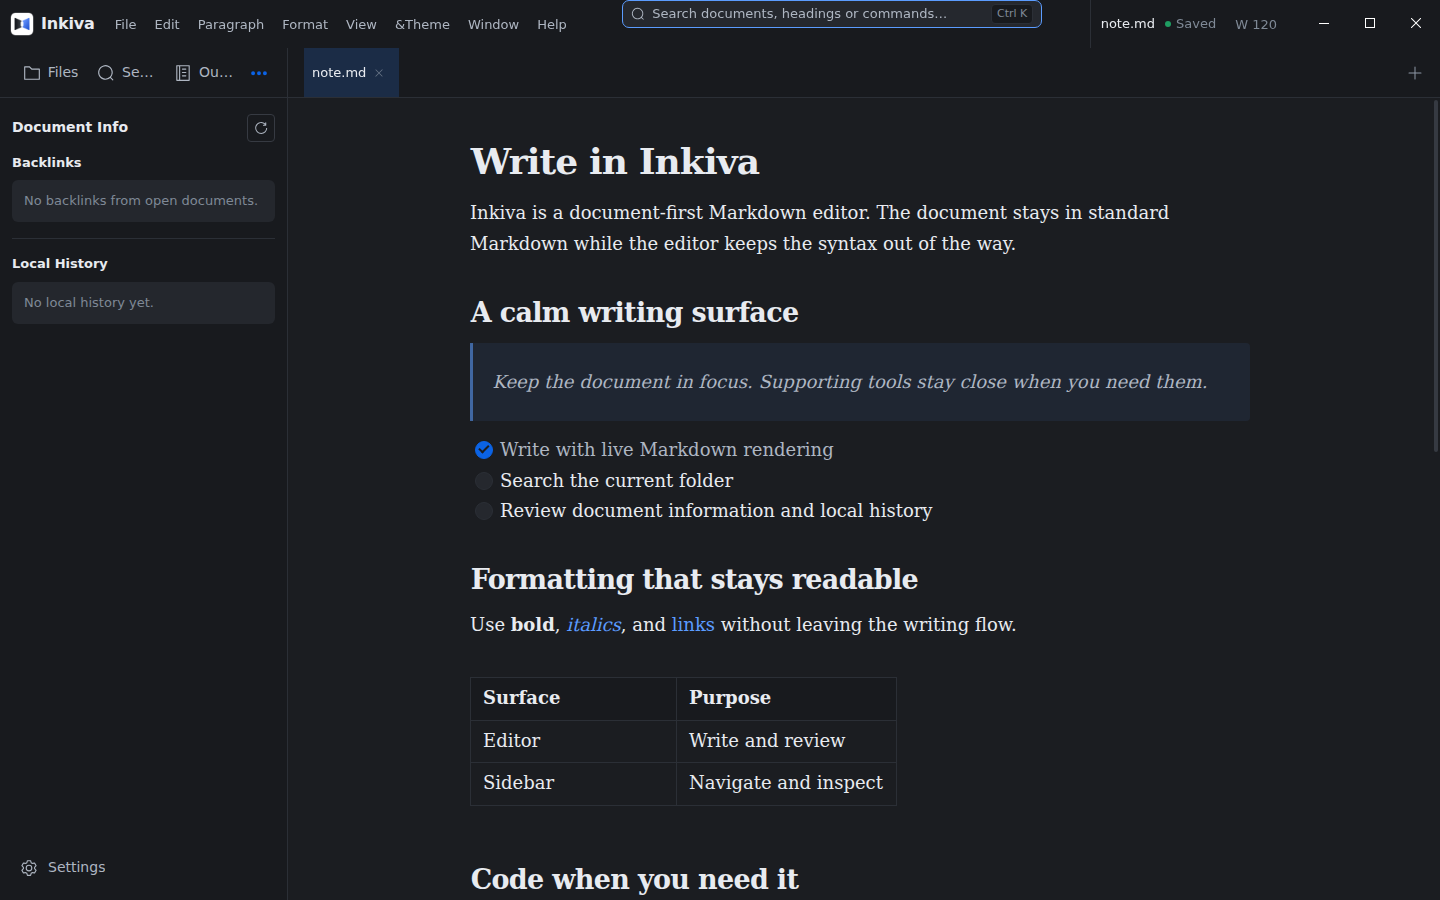Click the Inkiva app logo icon
The height and width of the screenshot is (900, 1440).
pyautogui.click(x=22, y=23)
